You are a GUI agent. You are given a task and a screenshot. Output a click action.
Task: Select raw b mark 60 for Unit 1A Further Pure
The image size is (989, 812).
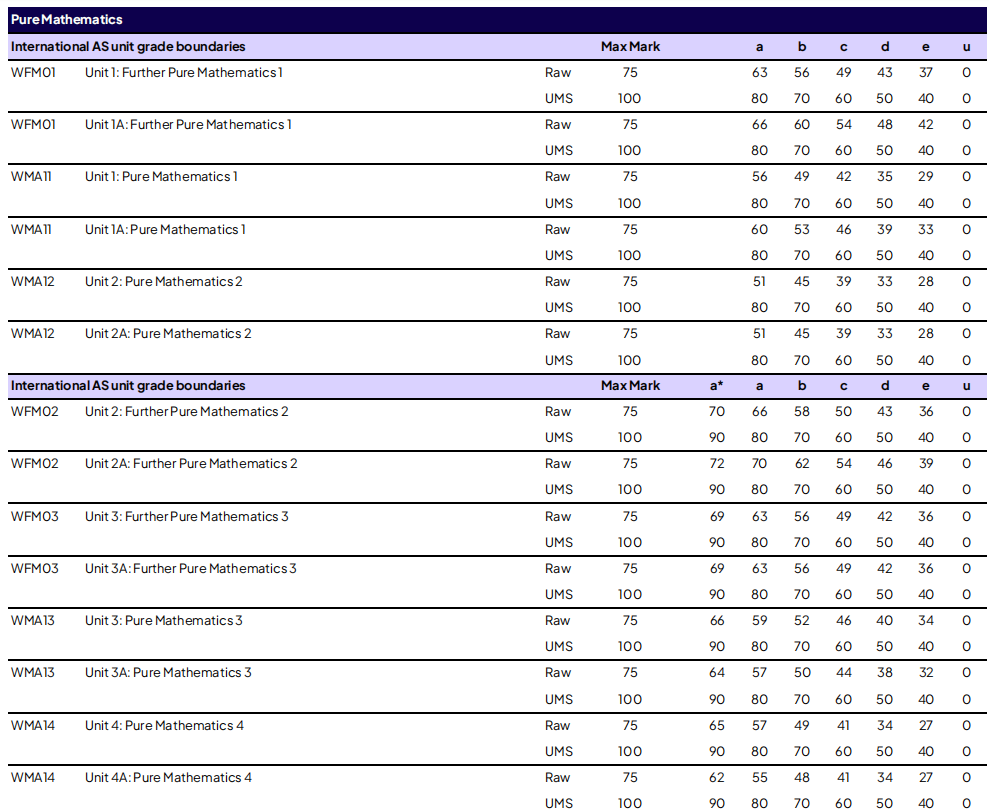click(x=801, y=125)
